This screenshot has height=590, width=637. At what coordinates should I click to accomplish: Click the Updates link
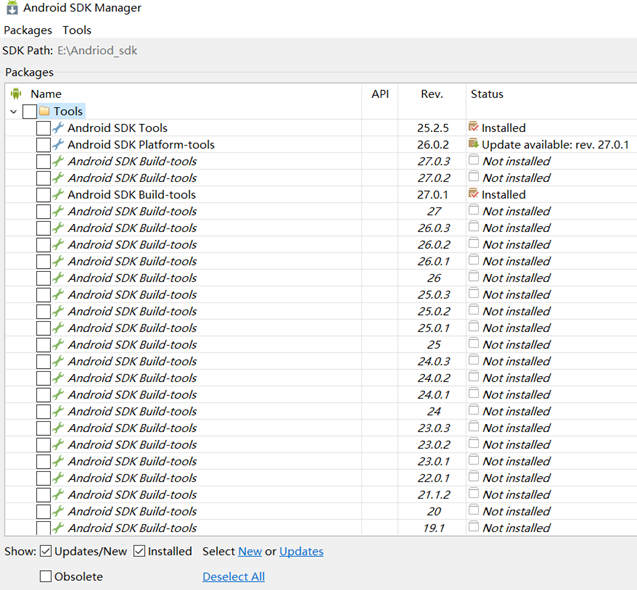point(301,551)
